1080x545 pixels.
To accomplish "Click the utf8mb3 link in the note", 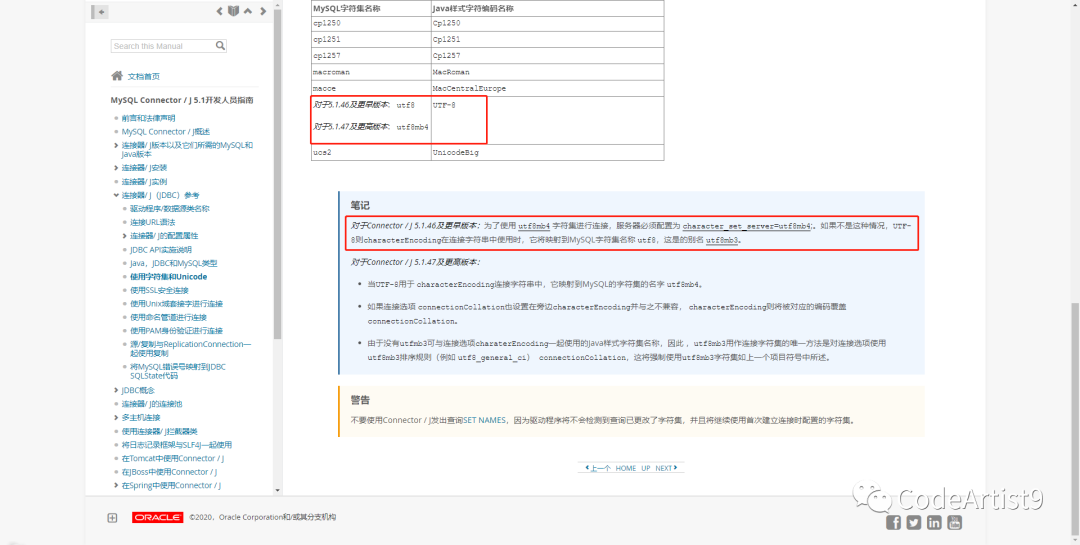I will click(x=723, y=240).
